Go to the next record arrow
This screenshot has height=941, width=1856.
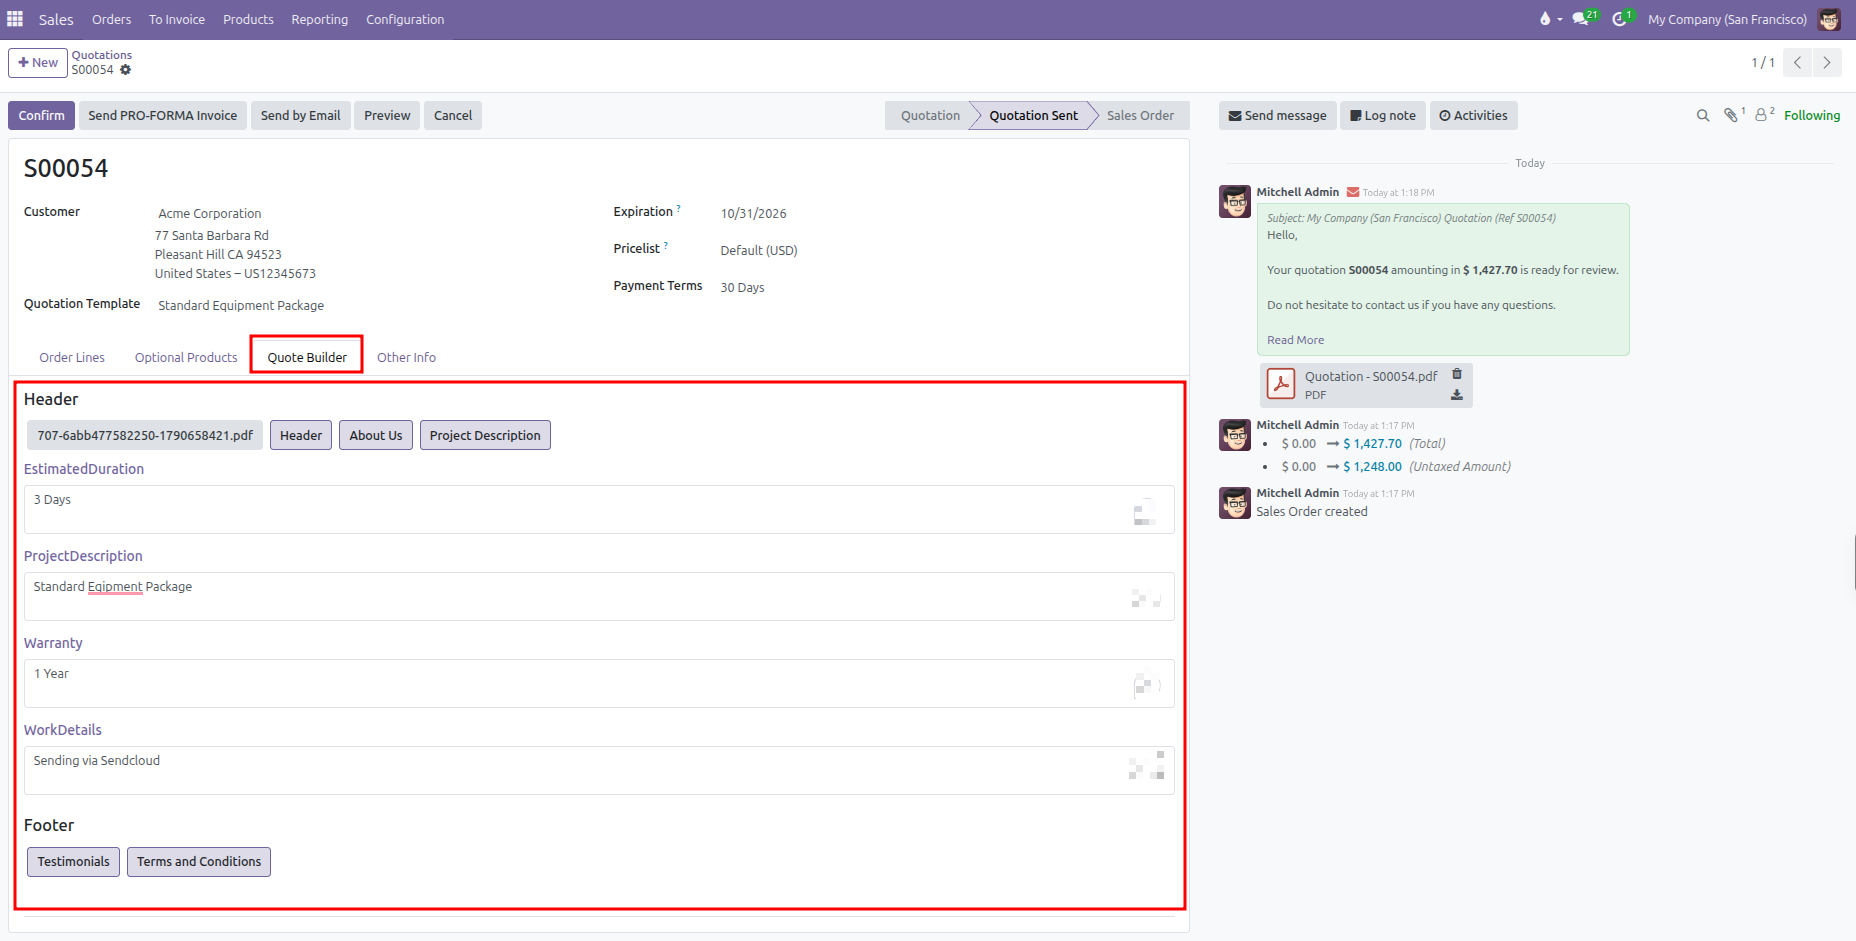click(1827, 62)
